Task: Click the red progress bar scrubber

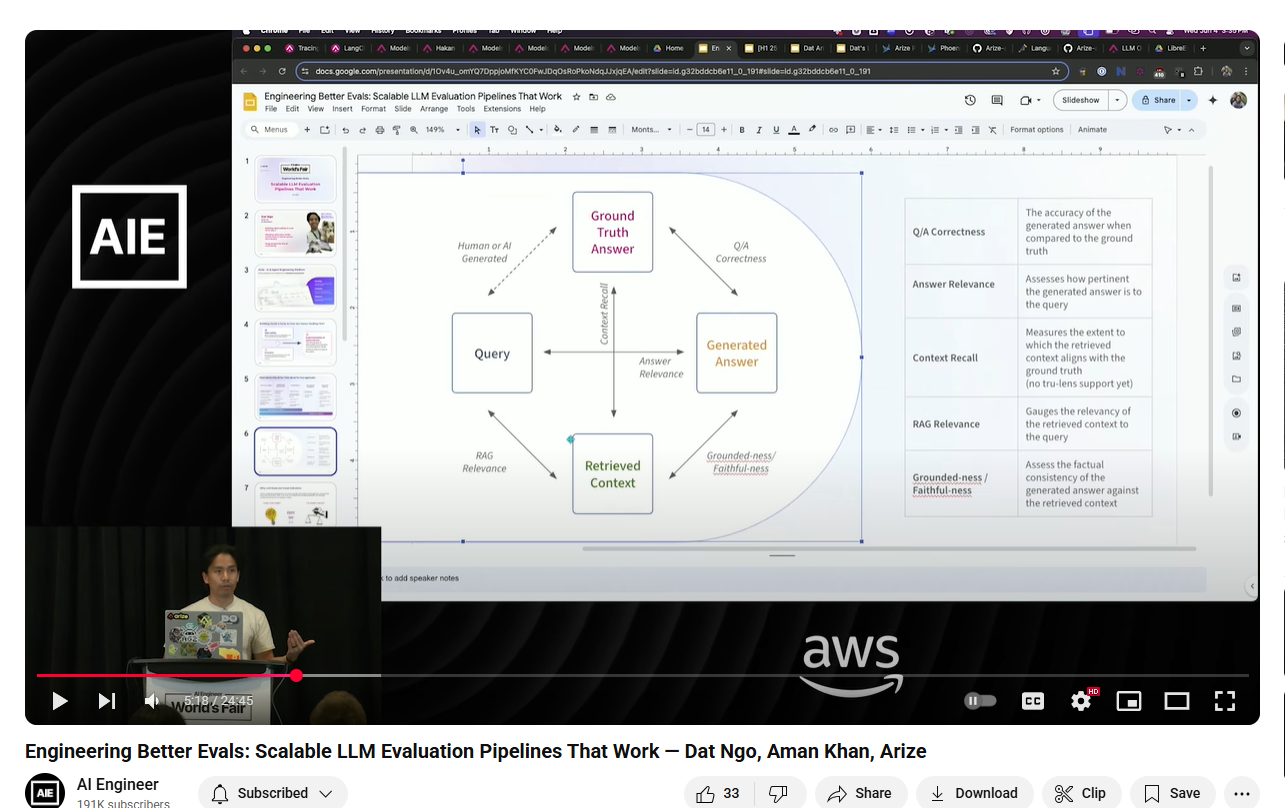Action: pos(296,676)
